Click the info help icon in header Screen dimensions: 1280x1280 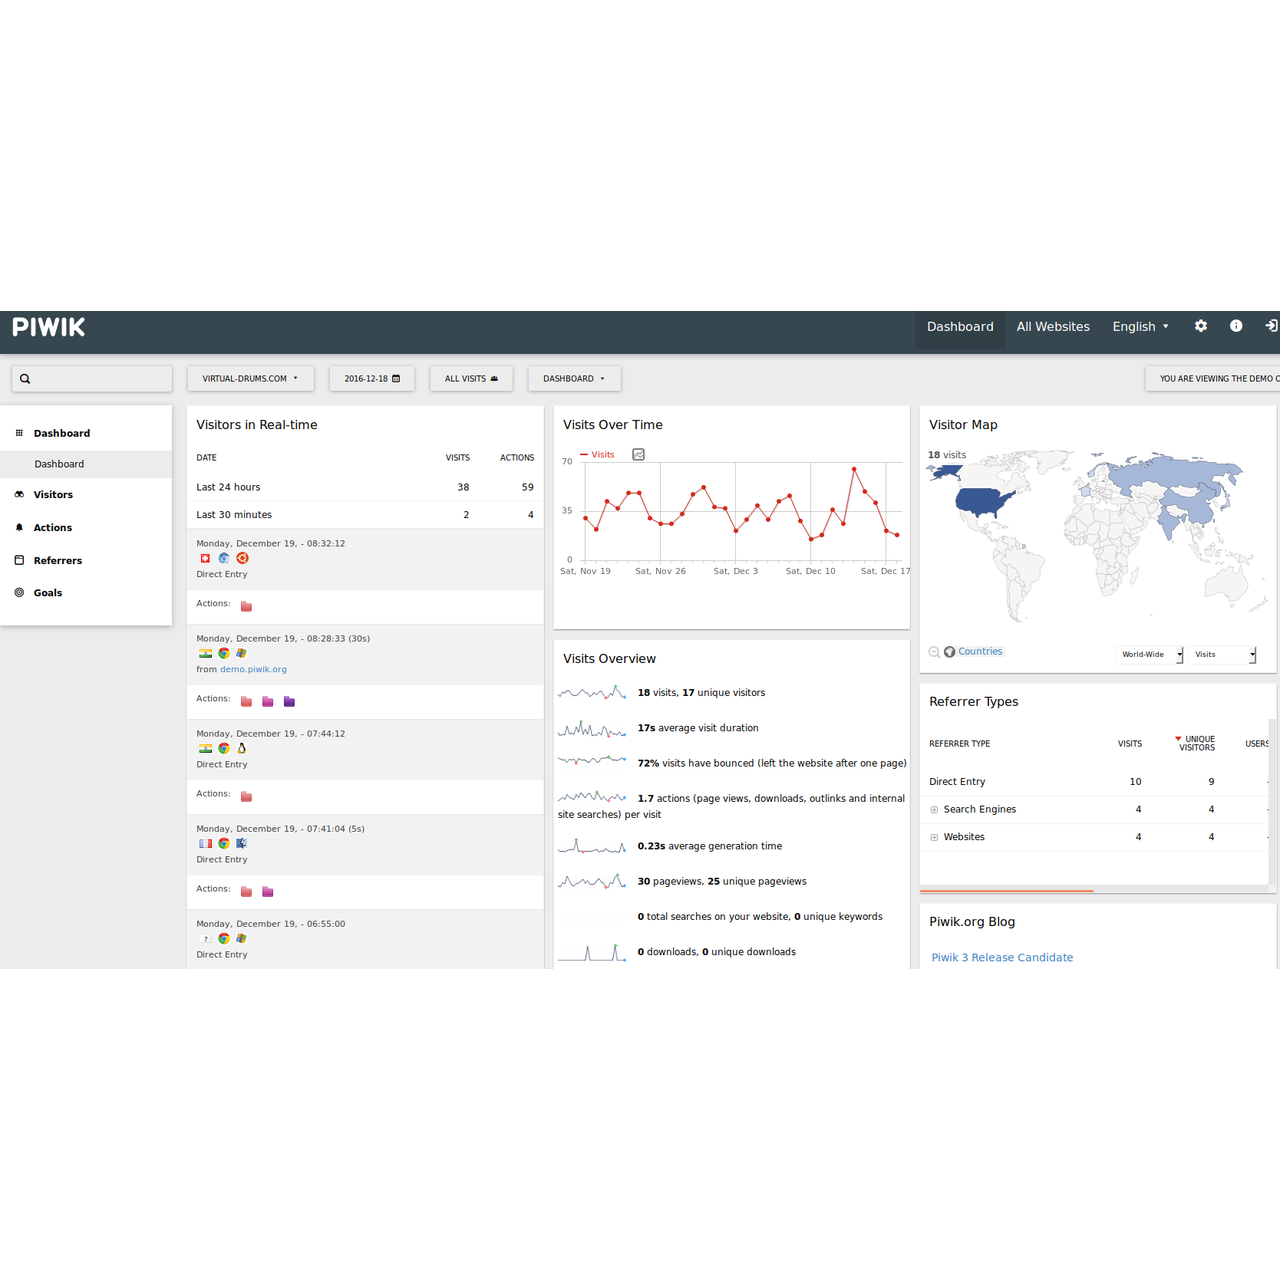coord(1236,326)
